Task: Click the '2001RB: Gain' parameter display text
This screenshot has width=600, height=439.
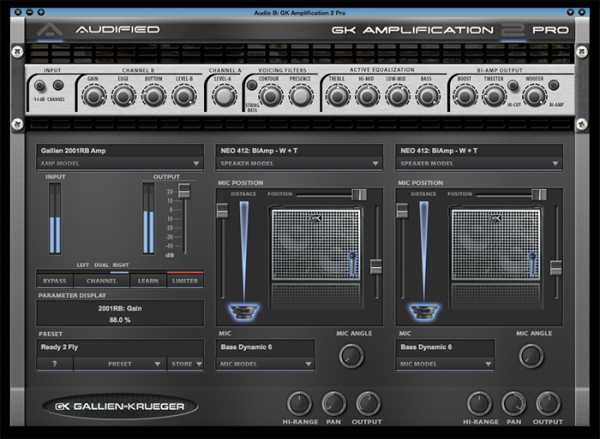Action: (120, 308)
